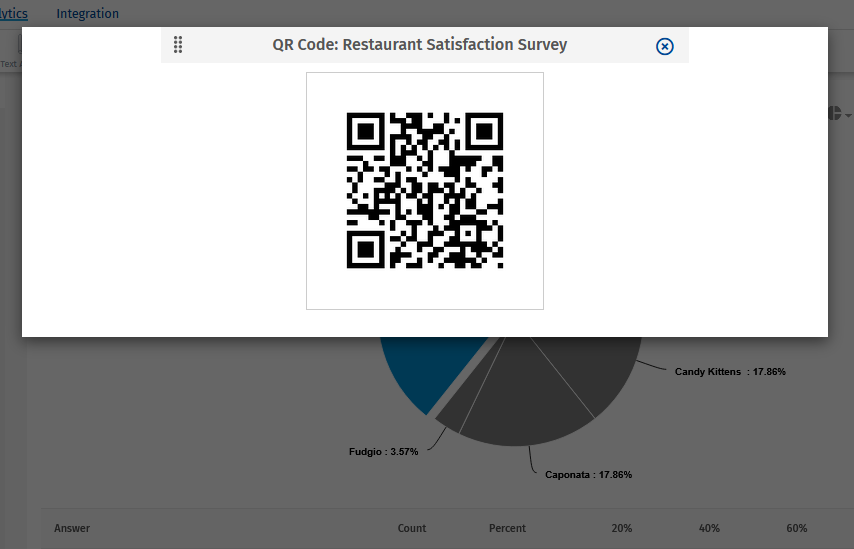Select the Caponata : 17.86% label
The image size is (854, 549).
point(588,474)
